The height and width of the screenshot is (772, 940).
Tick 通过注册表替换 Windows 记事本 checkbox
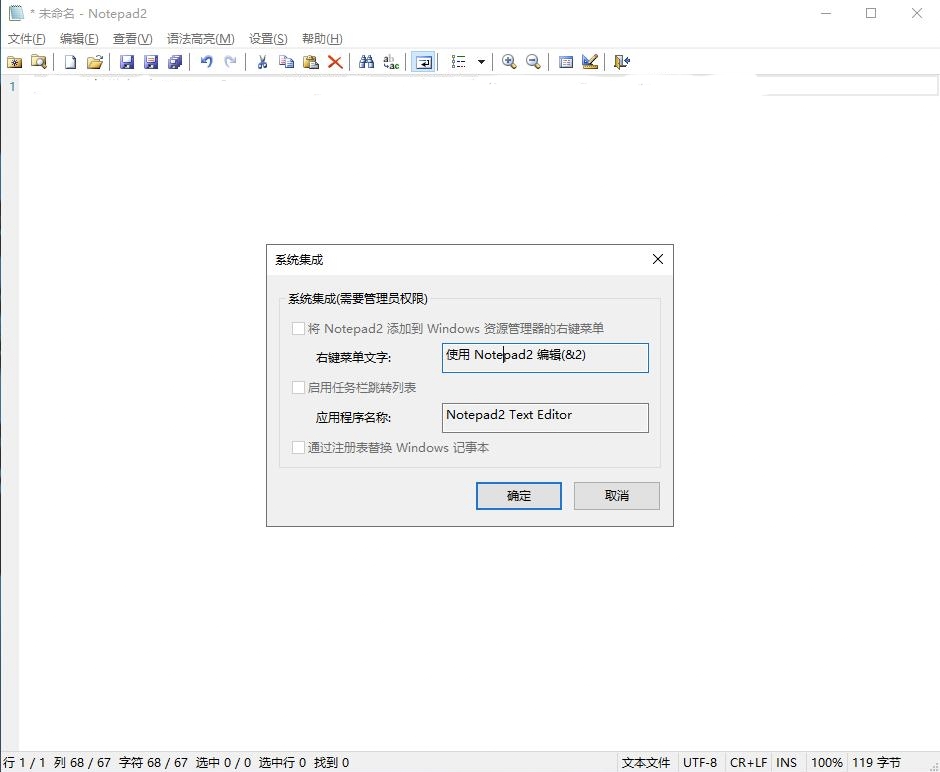[x=298, y=448]
